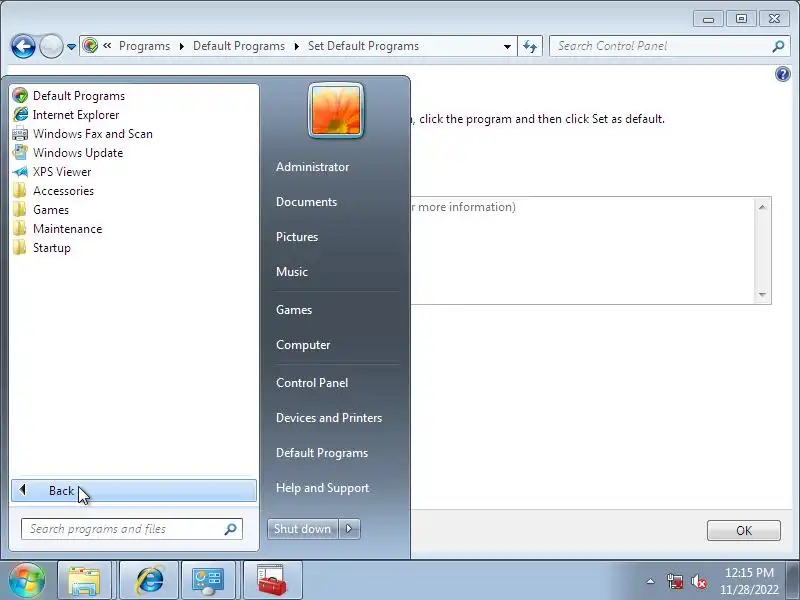Open Windows Explorer from the taskbar

84,580
